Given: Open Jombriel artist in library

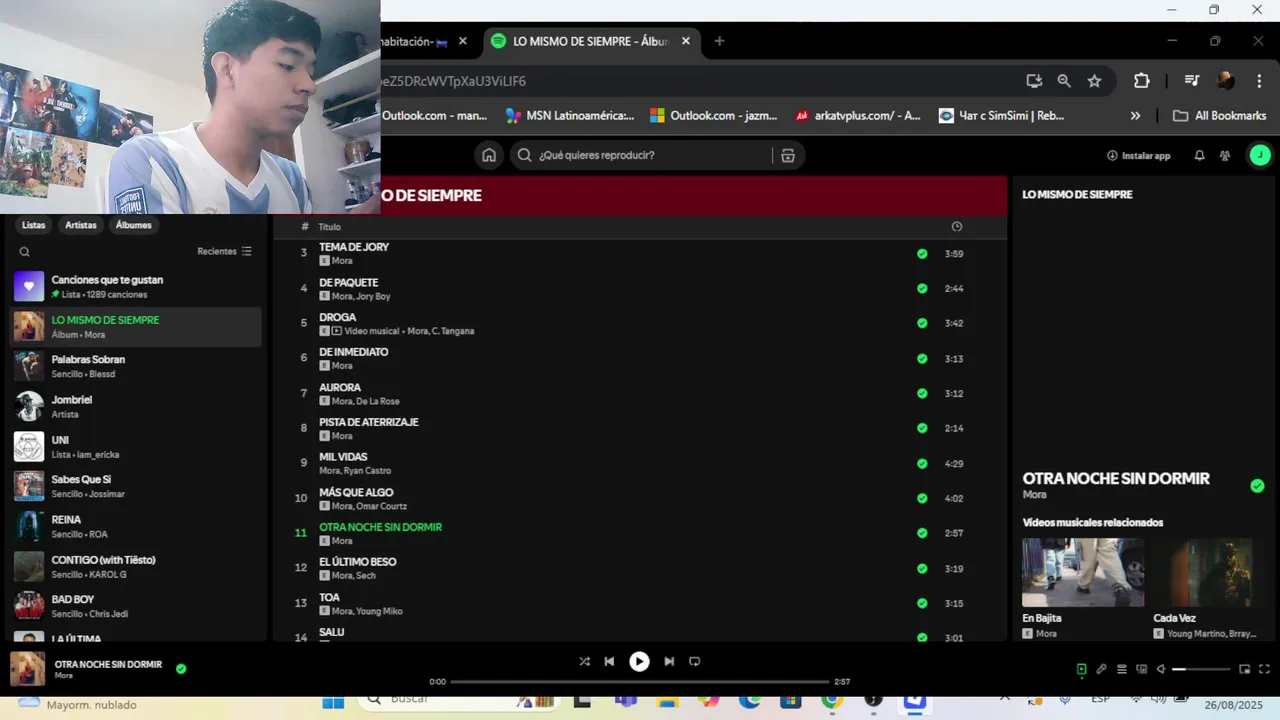Looking at the screenshot, I should (136, 406).
